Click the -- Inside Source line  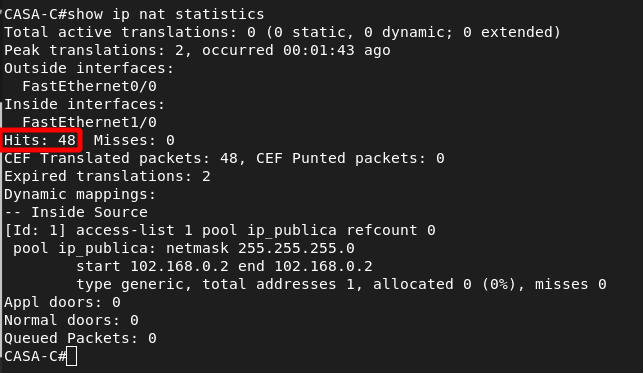click(x=76, y=212)
